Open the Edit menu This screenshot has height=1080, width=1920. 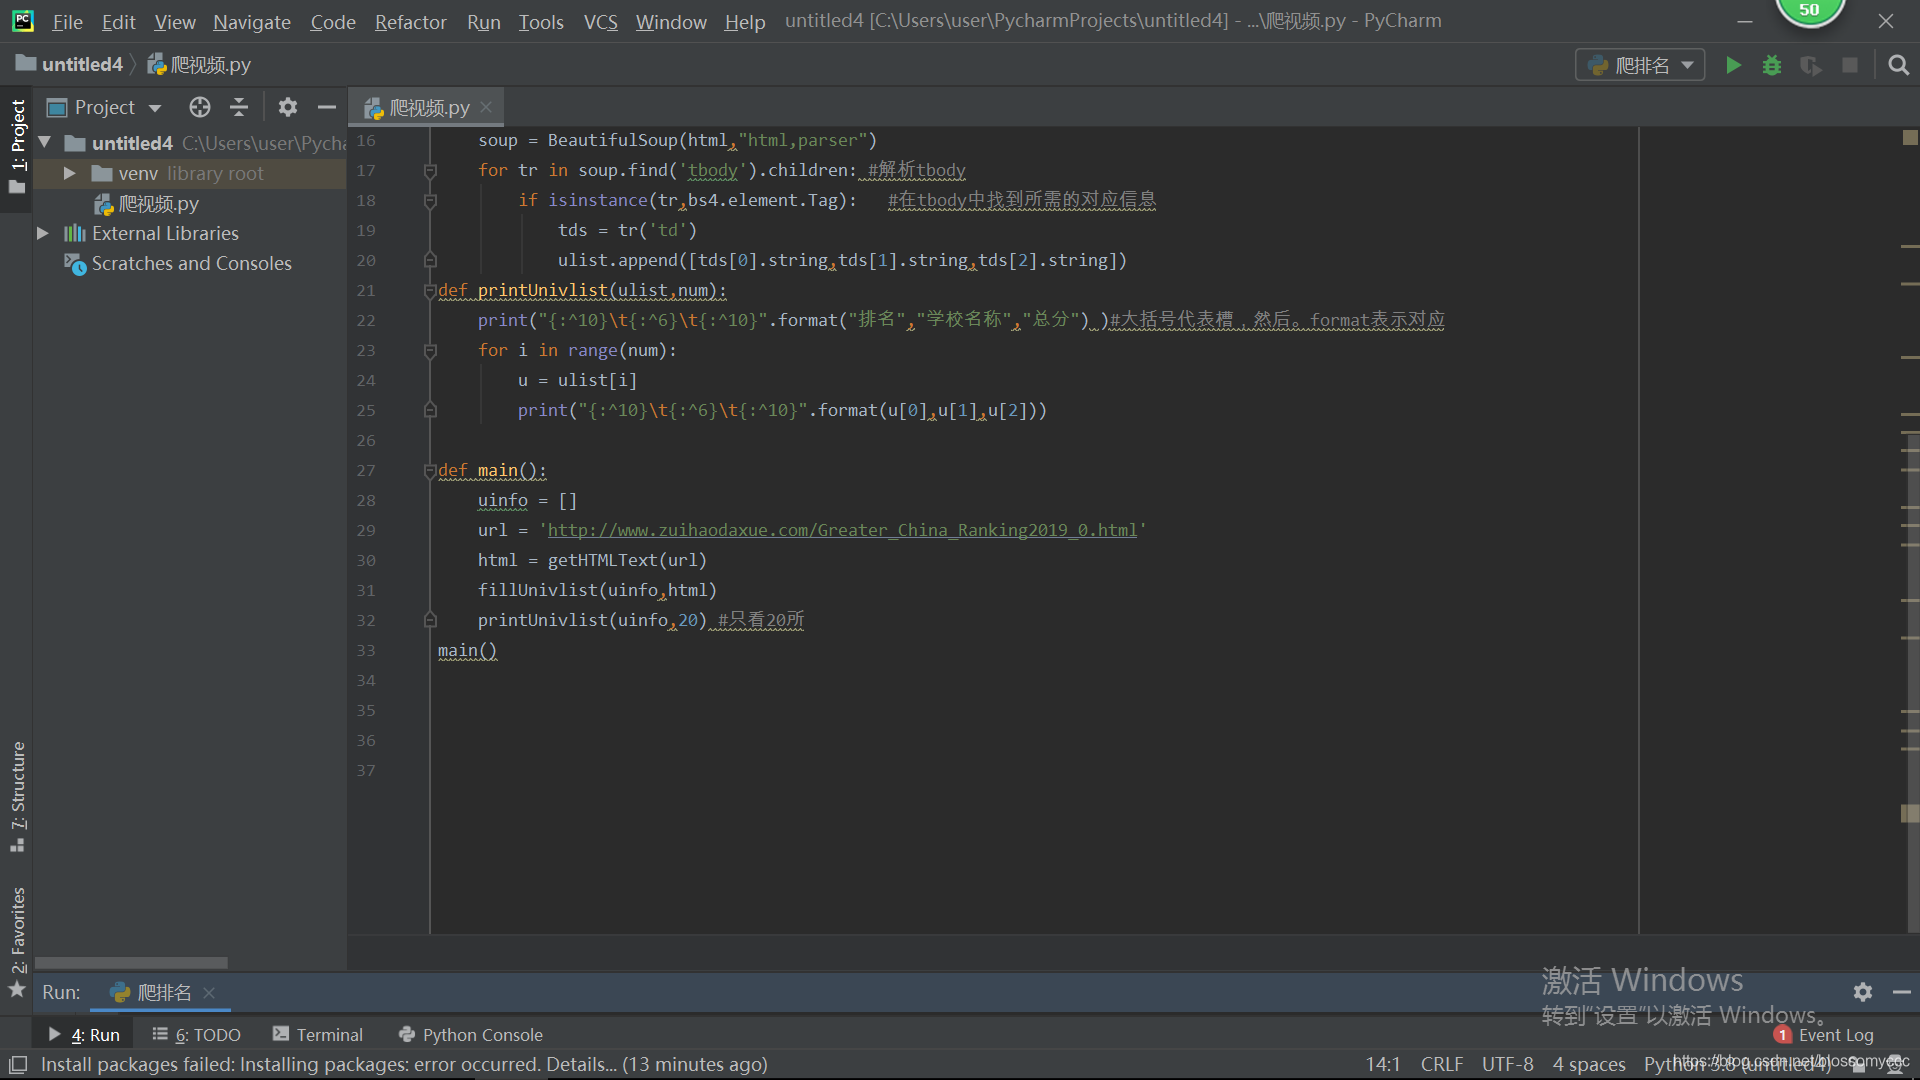118,21
